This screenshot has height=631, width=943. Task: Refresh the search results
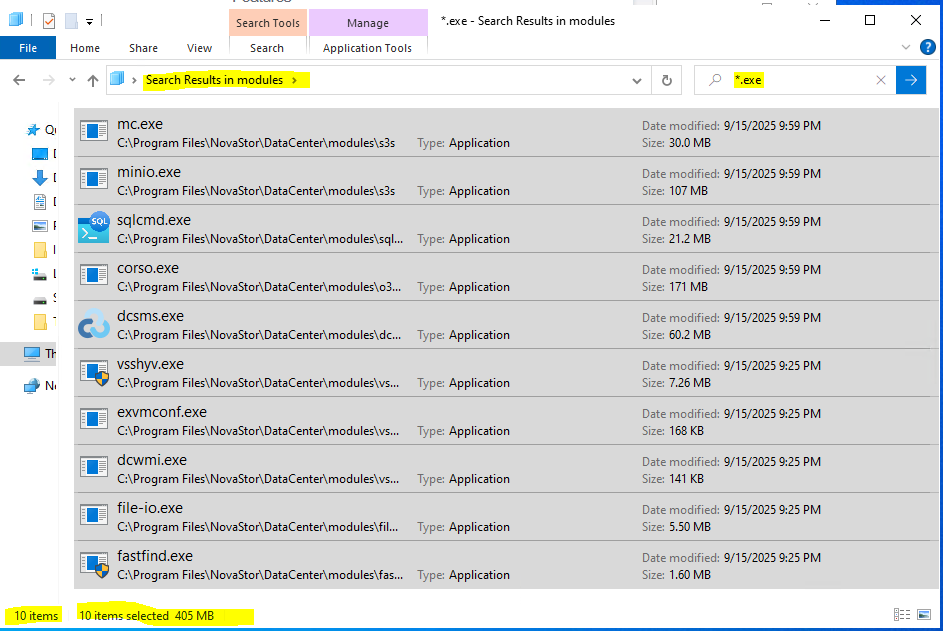click(666, 80)
